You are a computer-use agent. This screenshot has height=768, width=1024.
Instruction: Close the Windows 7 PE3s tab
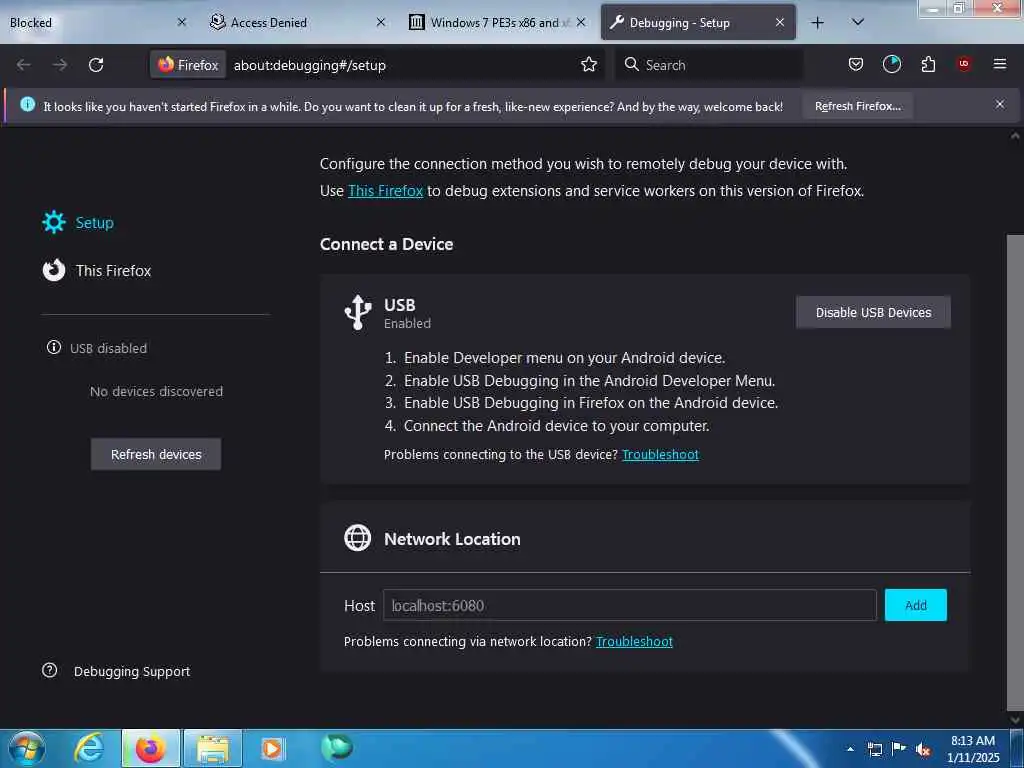coord(581,22)
